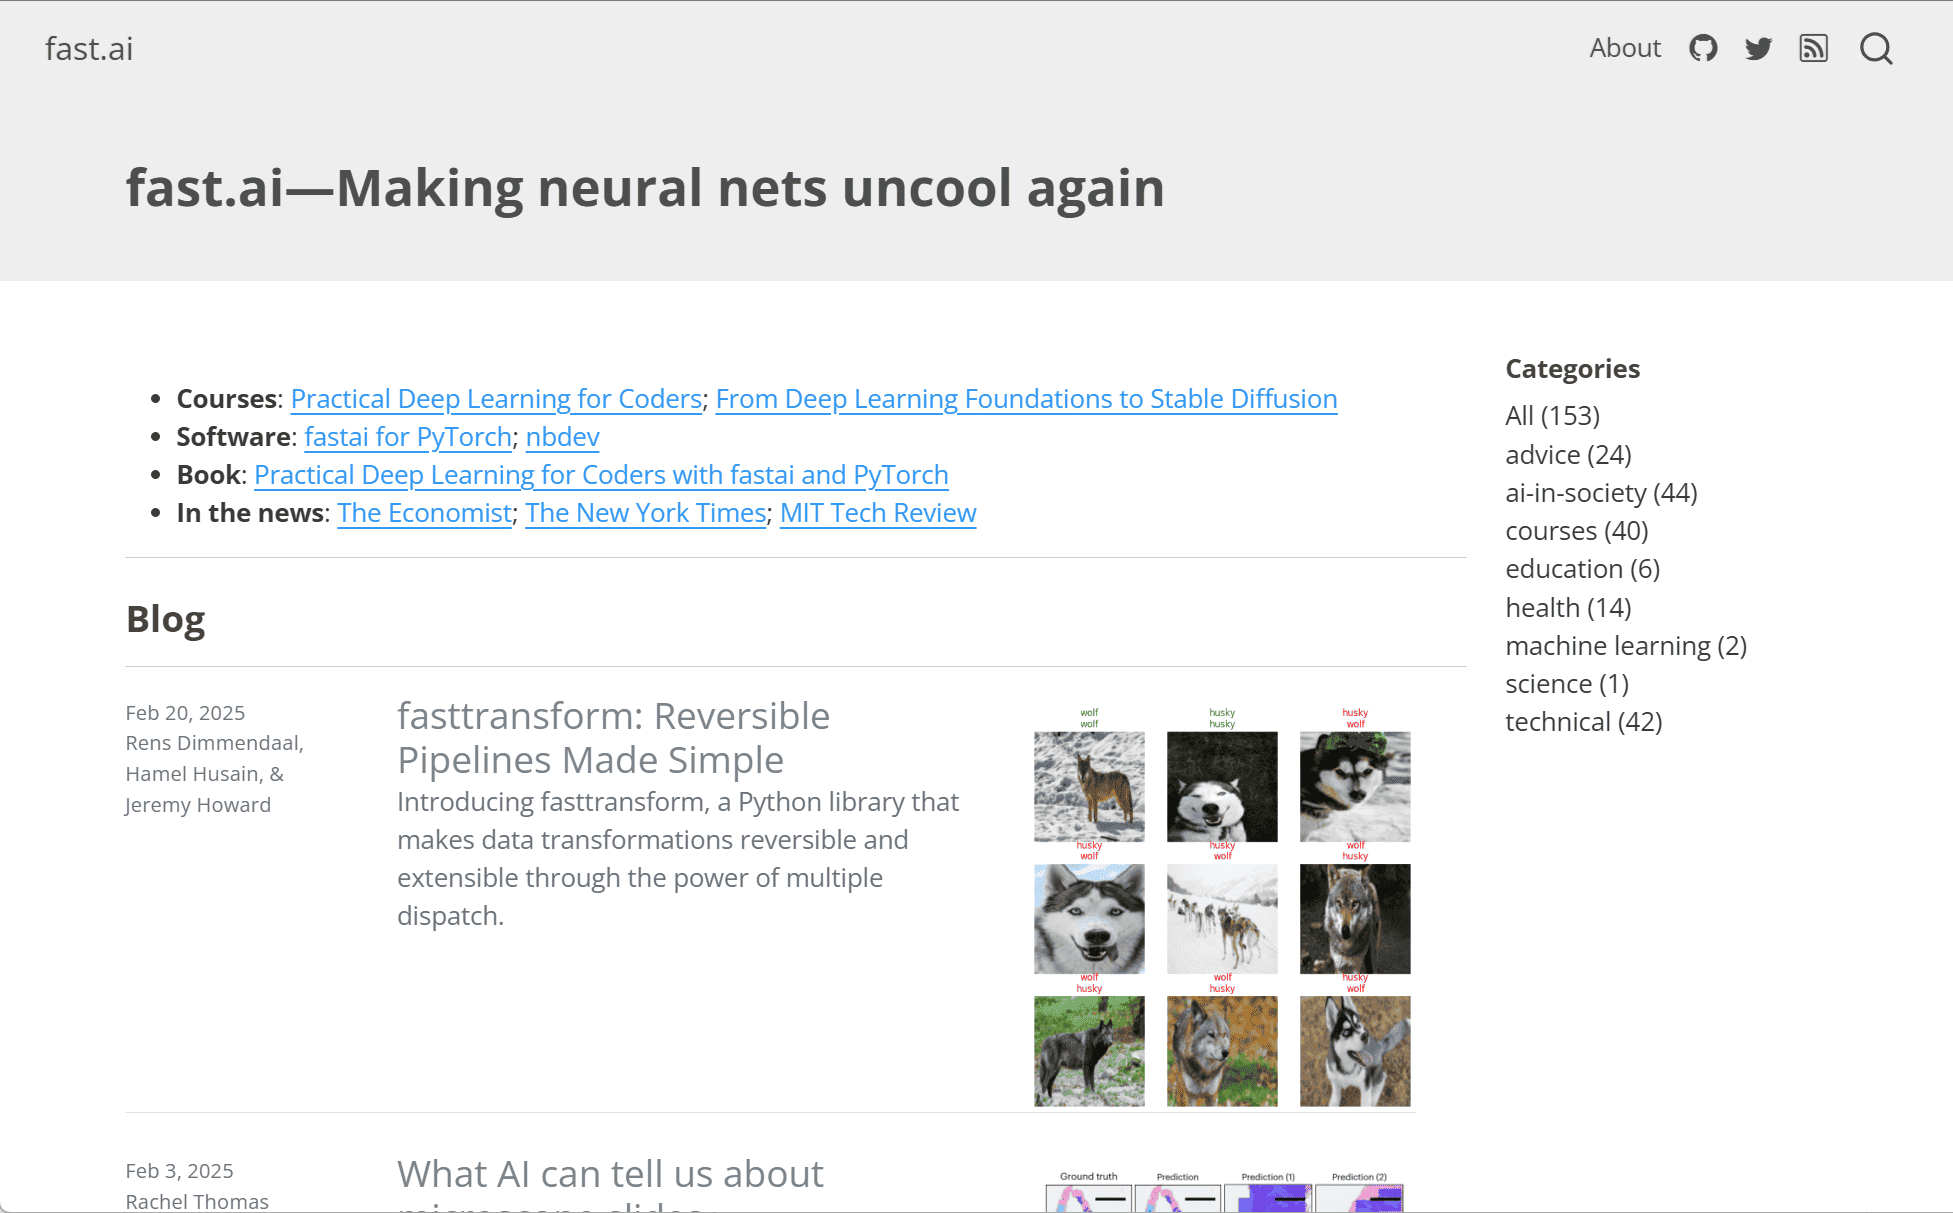Filter posts by technical category
This screenshot has height=1213, width=1953.
pyautogui.click(x=1583, y=722)
